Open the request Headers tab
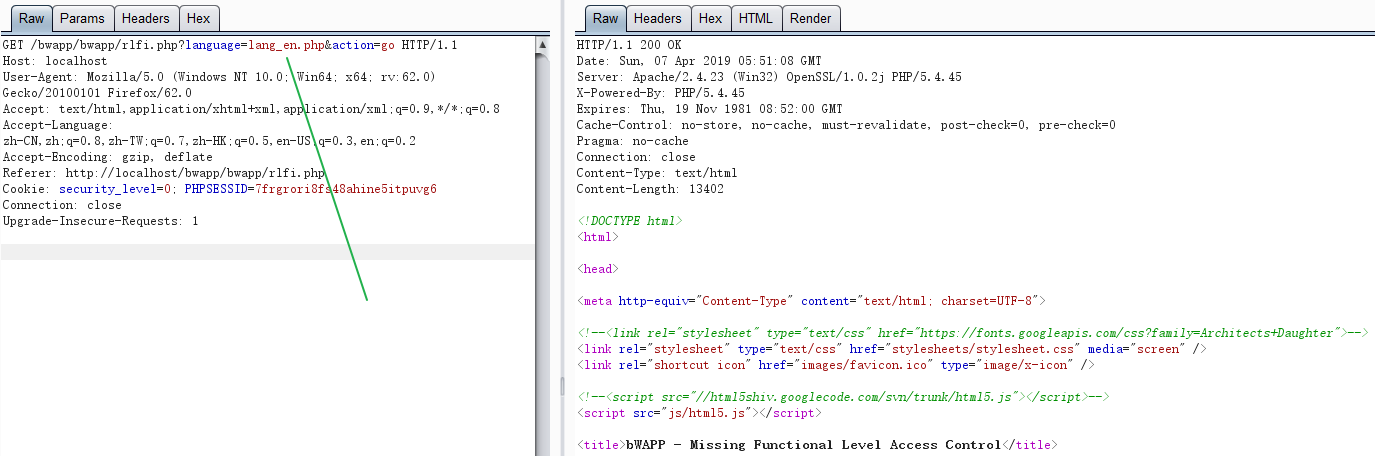This screenshot has width=1375, height=456. [x=146, y=18]
